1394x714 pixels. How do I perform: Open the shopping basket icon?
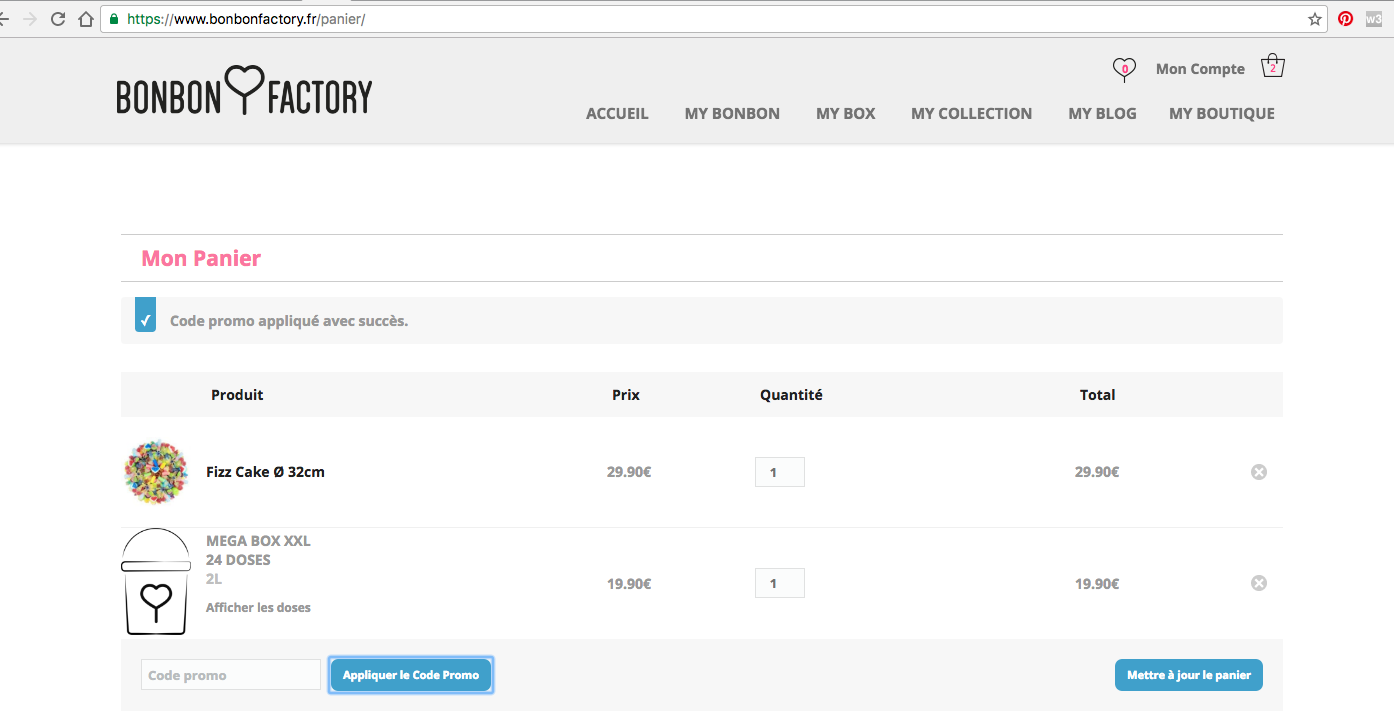[1272, 66]
